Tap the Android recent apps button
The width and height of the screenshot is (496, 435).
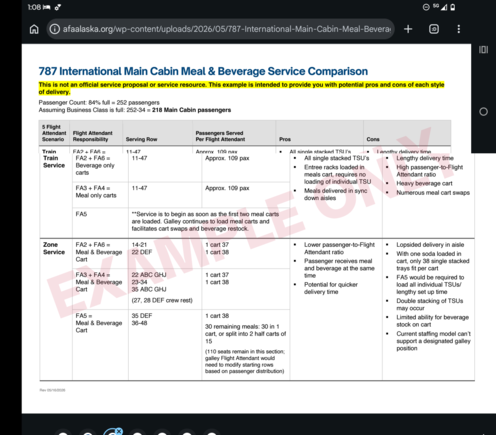[483, 50]
